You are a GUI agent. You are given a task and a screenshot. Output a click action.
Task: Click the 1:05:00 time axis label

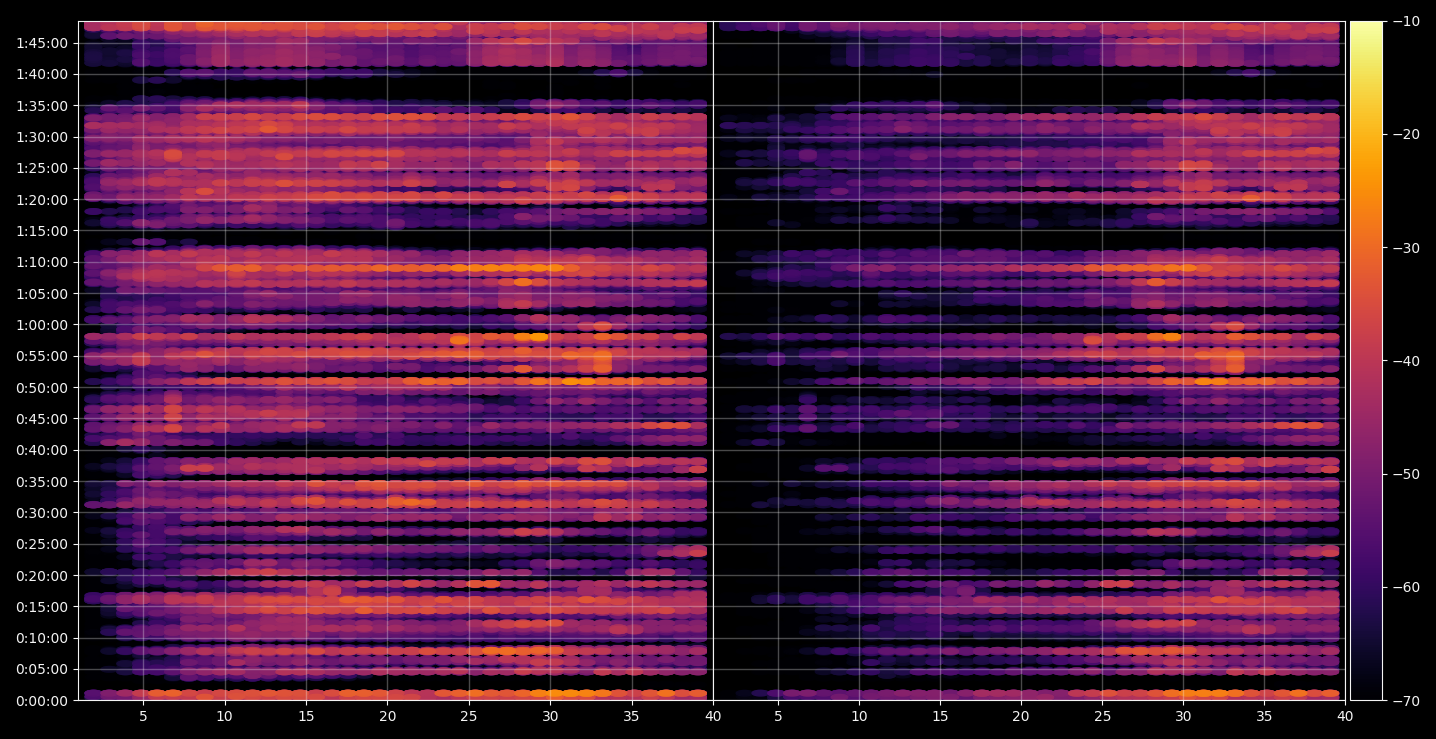[x=42, y=294]
